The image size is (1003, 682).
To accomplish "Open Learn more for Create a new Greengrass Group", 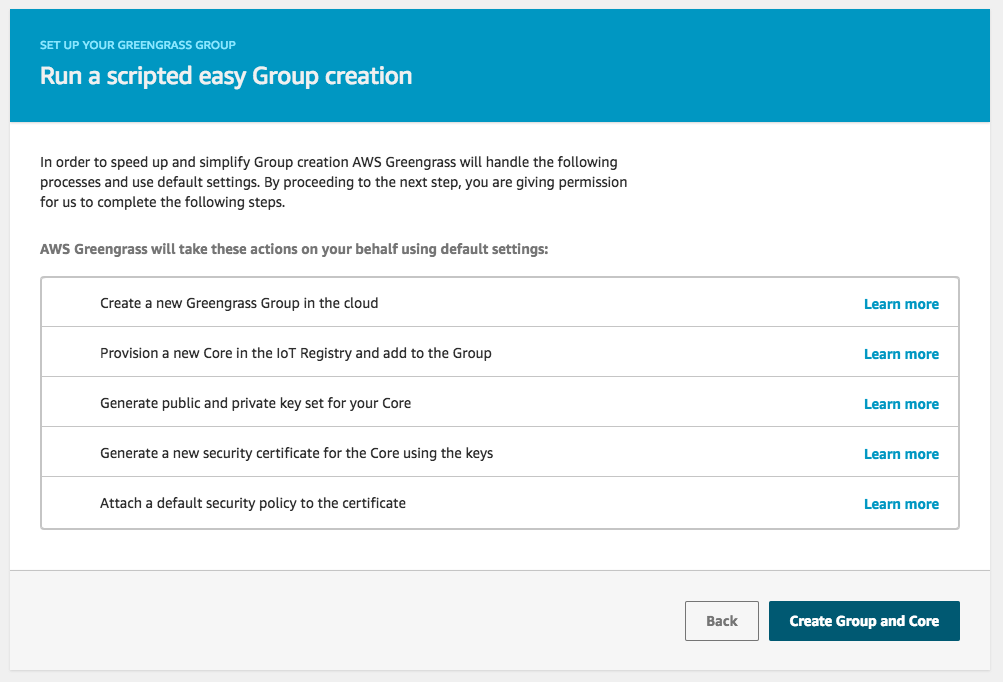I will click(x=901, y=304).
